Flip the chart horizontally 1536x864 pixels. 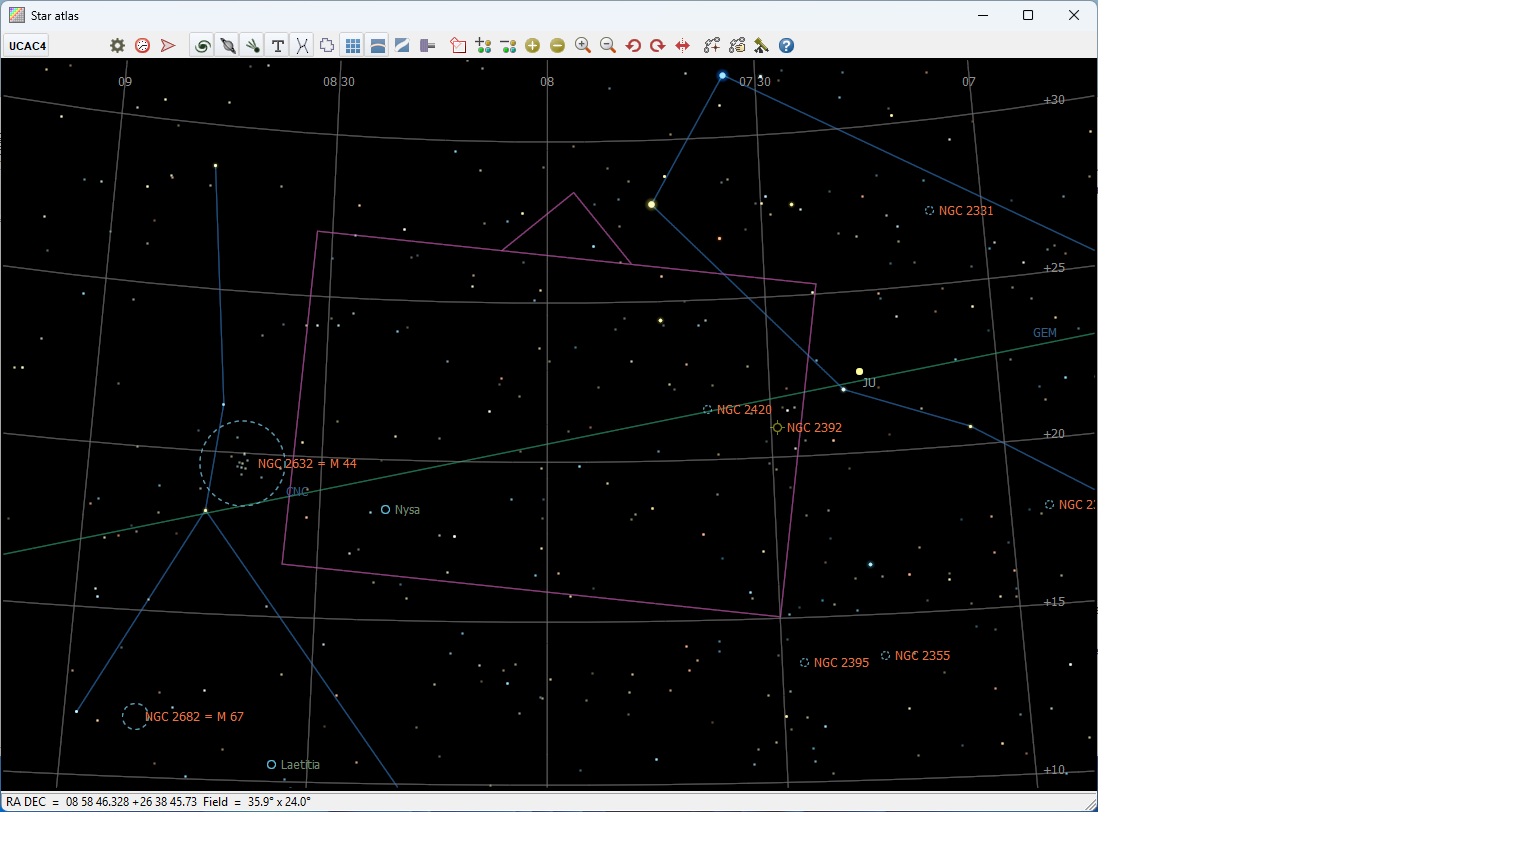point(683,46)
